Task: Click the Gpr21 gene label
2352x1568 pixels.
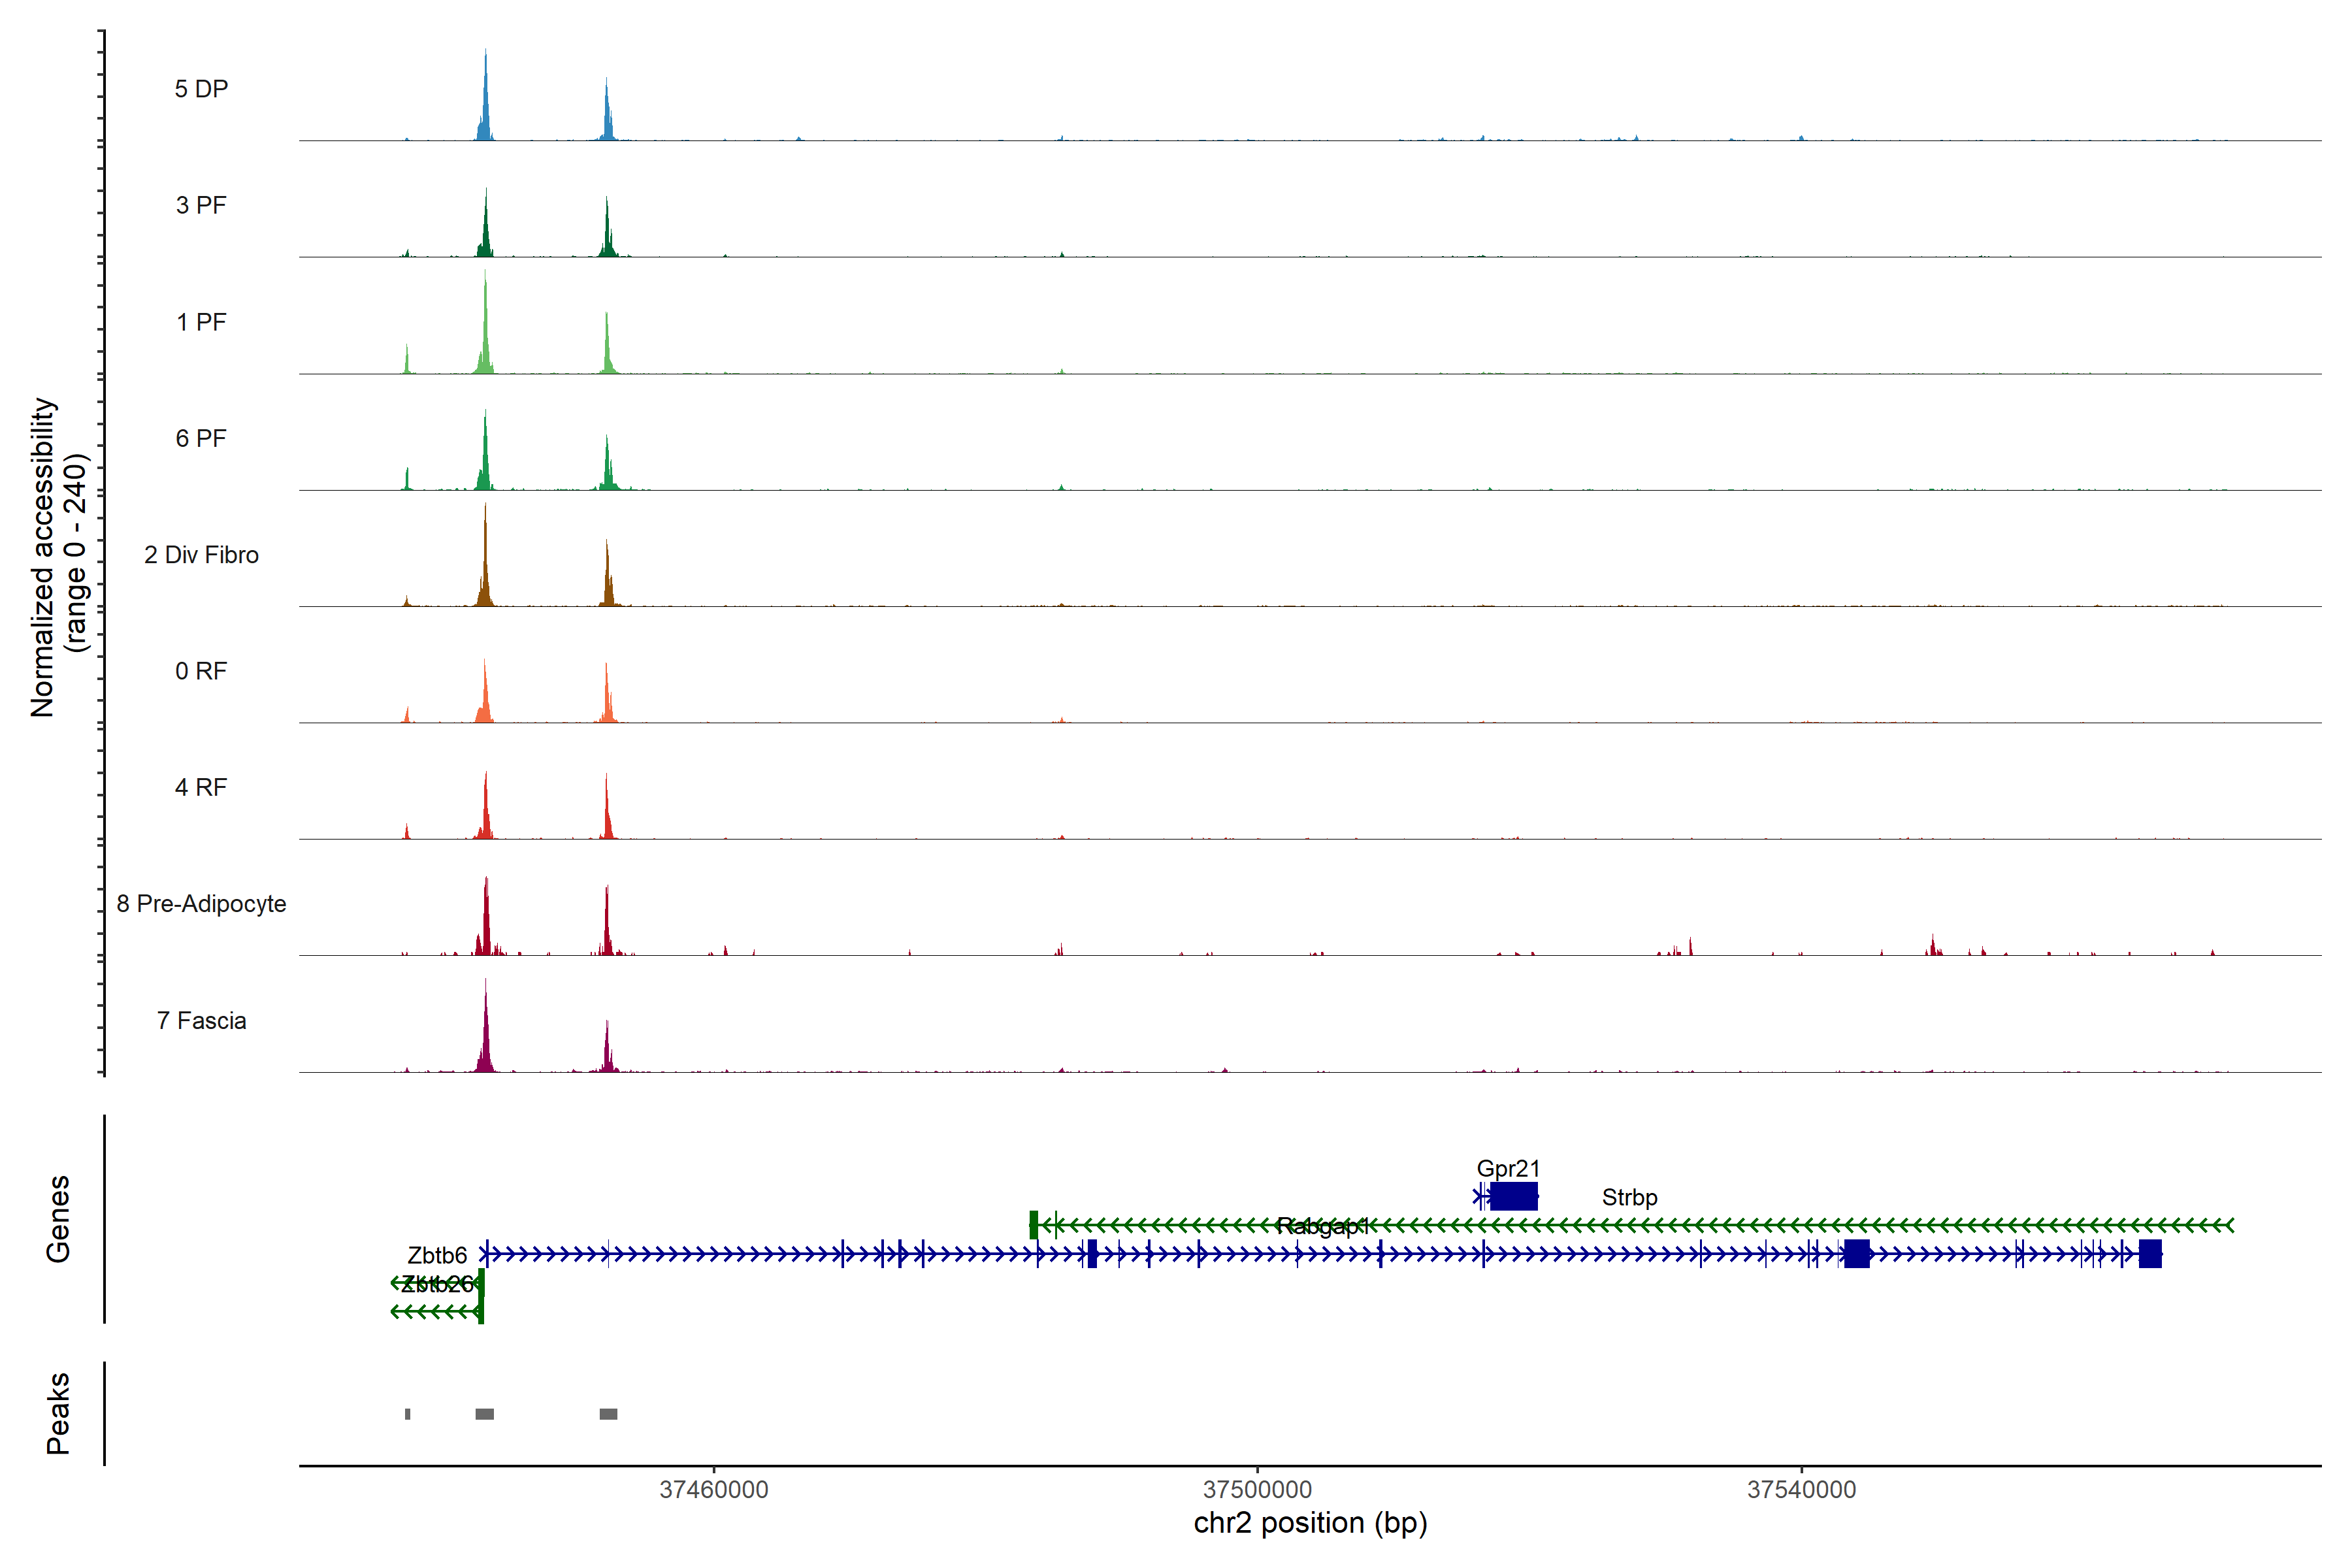Action: point(1508,1168)
